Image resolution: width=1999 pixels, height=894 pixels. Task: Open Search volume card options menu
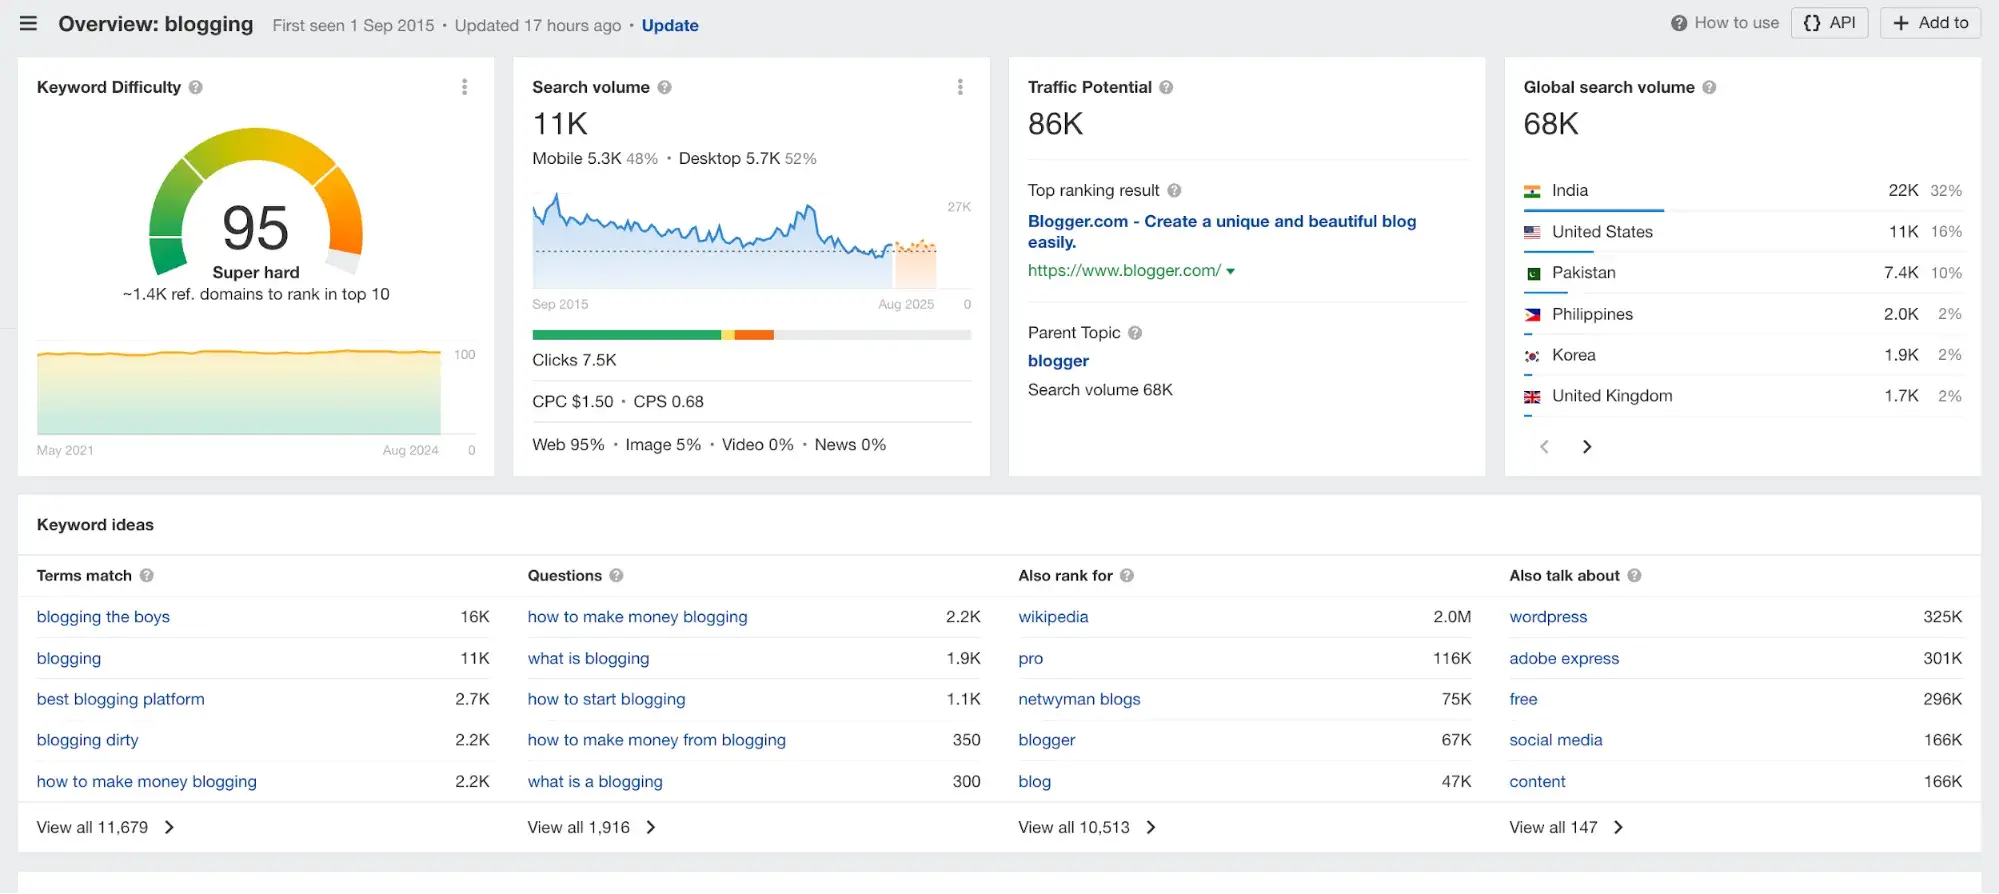click(960, 87)
